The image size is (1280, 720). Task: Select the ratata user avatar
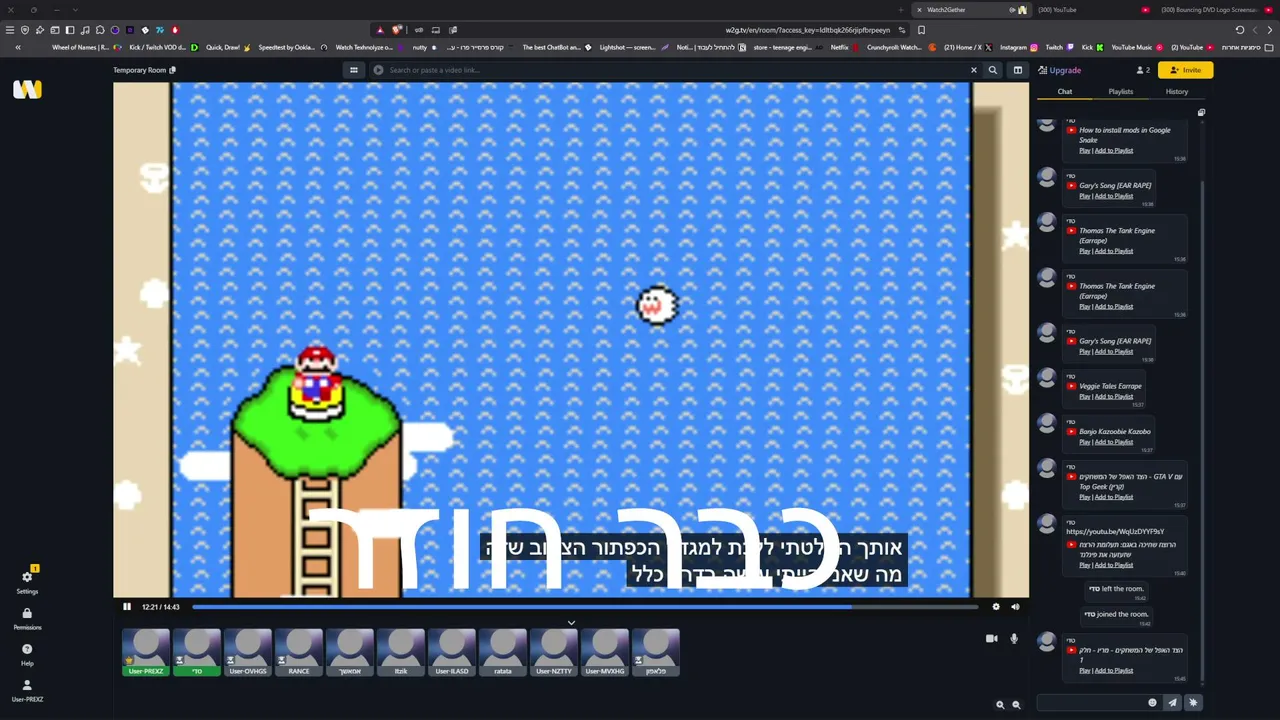[503, 652]
